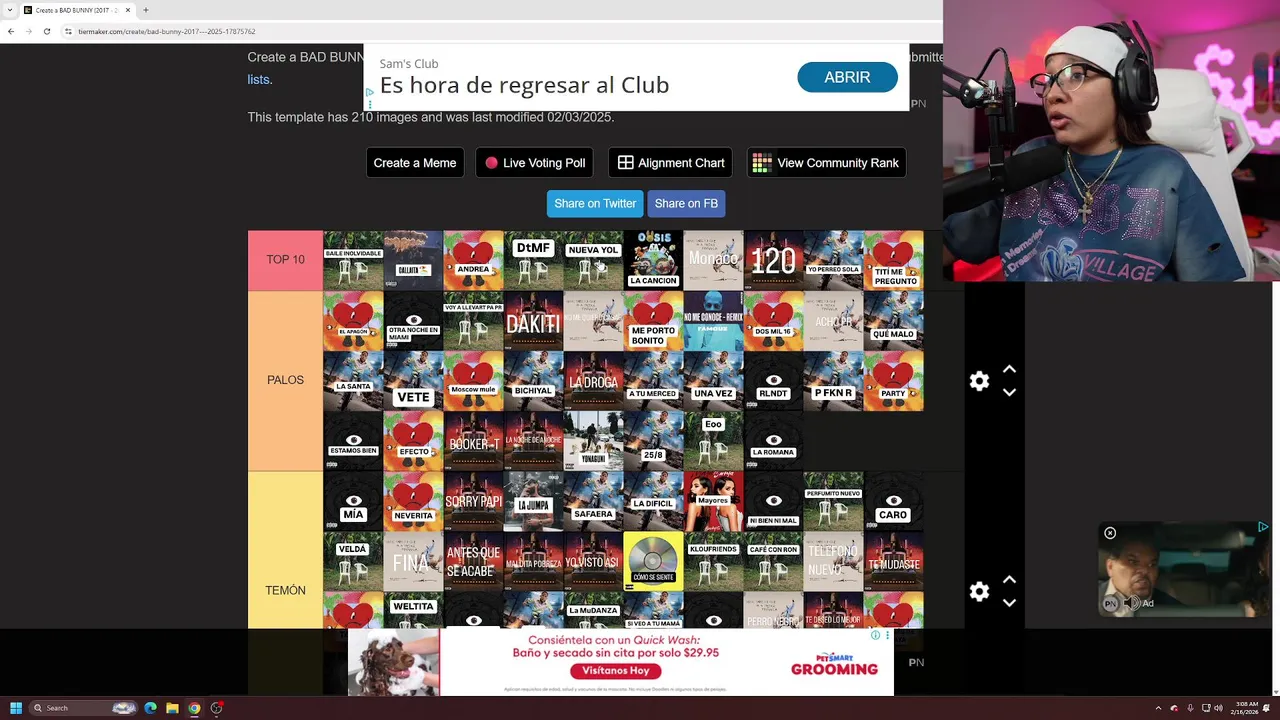This screenshot has height=720, width=1280.
Task: Select the LA ROMANA song tile
Action: point(773,440)
